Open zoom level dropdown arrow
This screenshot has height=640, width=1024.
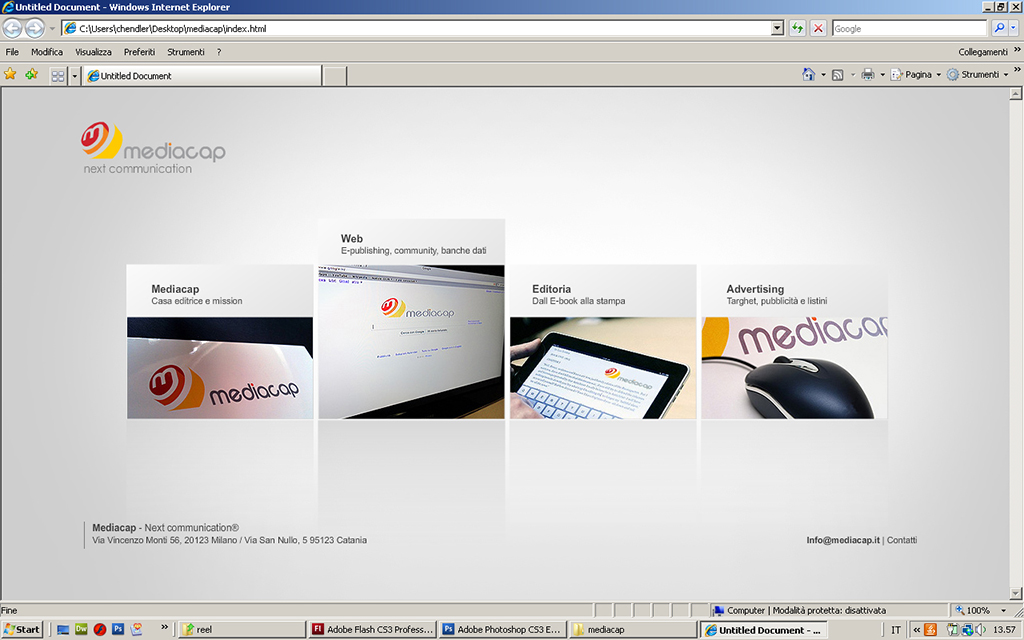[x=1004, y=611]
